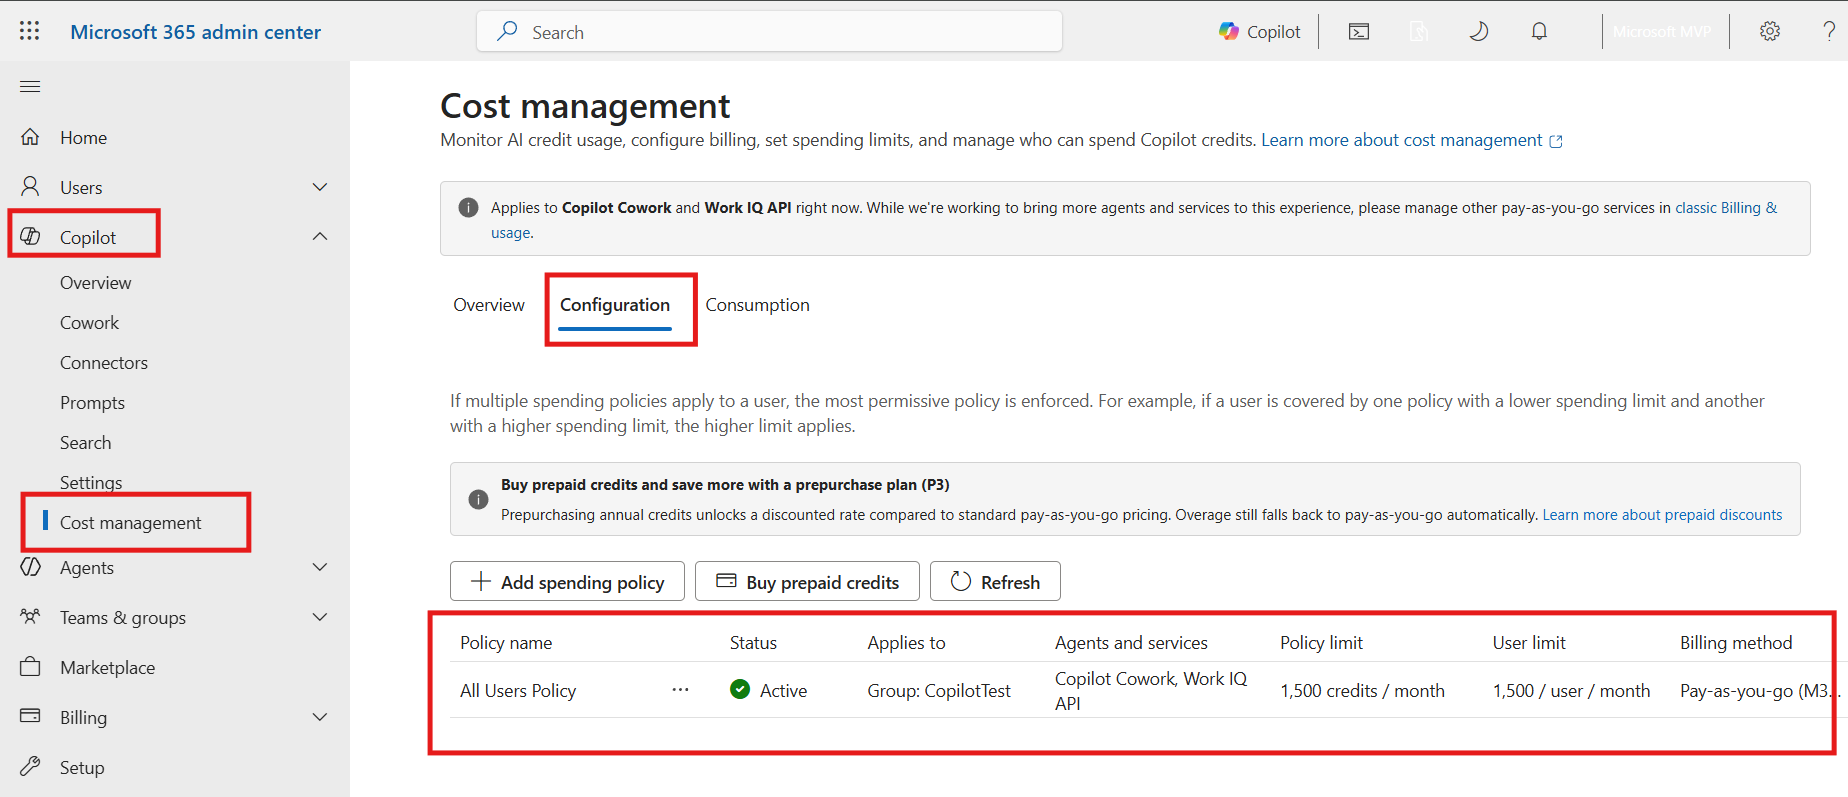The image size is (1848, 797).
Task: Click the green Active status checkmark
Action: [x=740, y=689]
